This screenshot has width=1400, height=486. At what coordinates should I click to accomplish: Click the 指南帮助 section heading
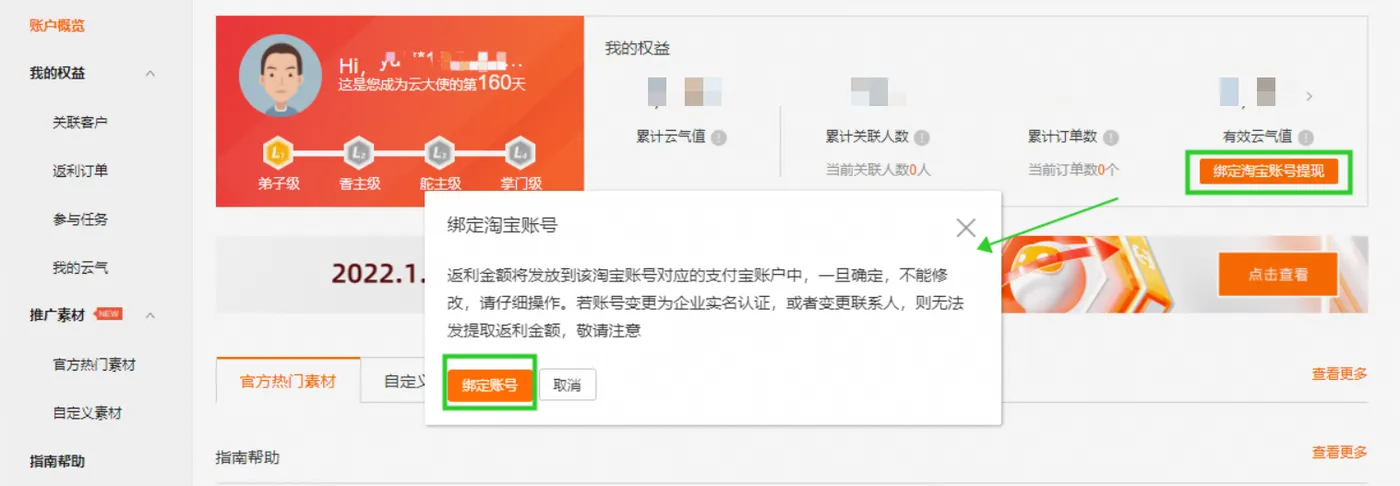[248, 458]
